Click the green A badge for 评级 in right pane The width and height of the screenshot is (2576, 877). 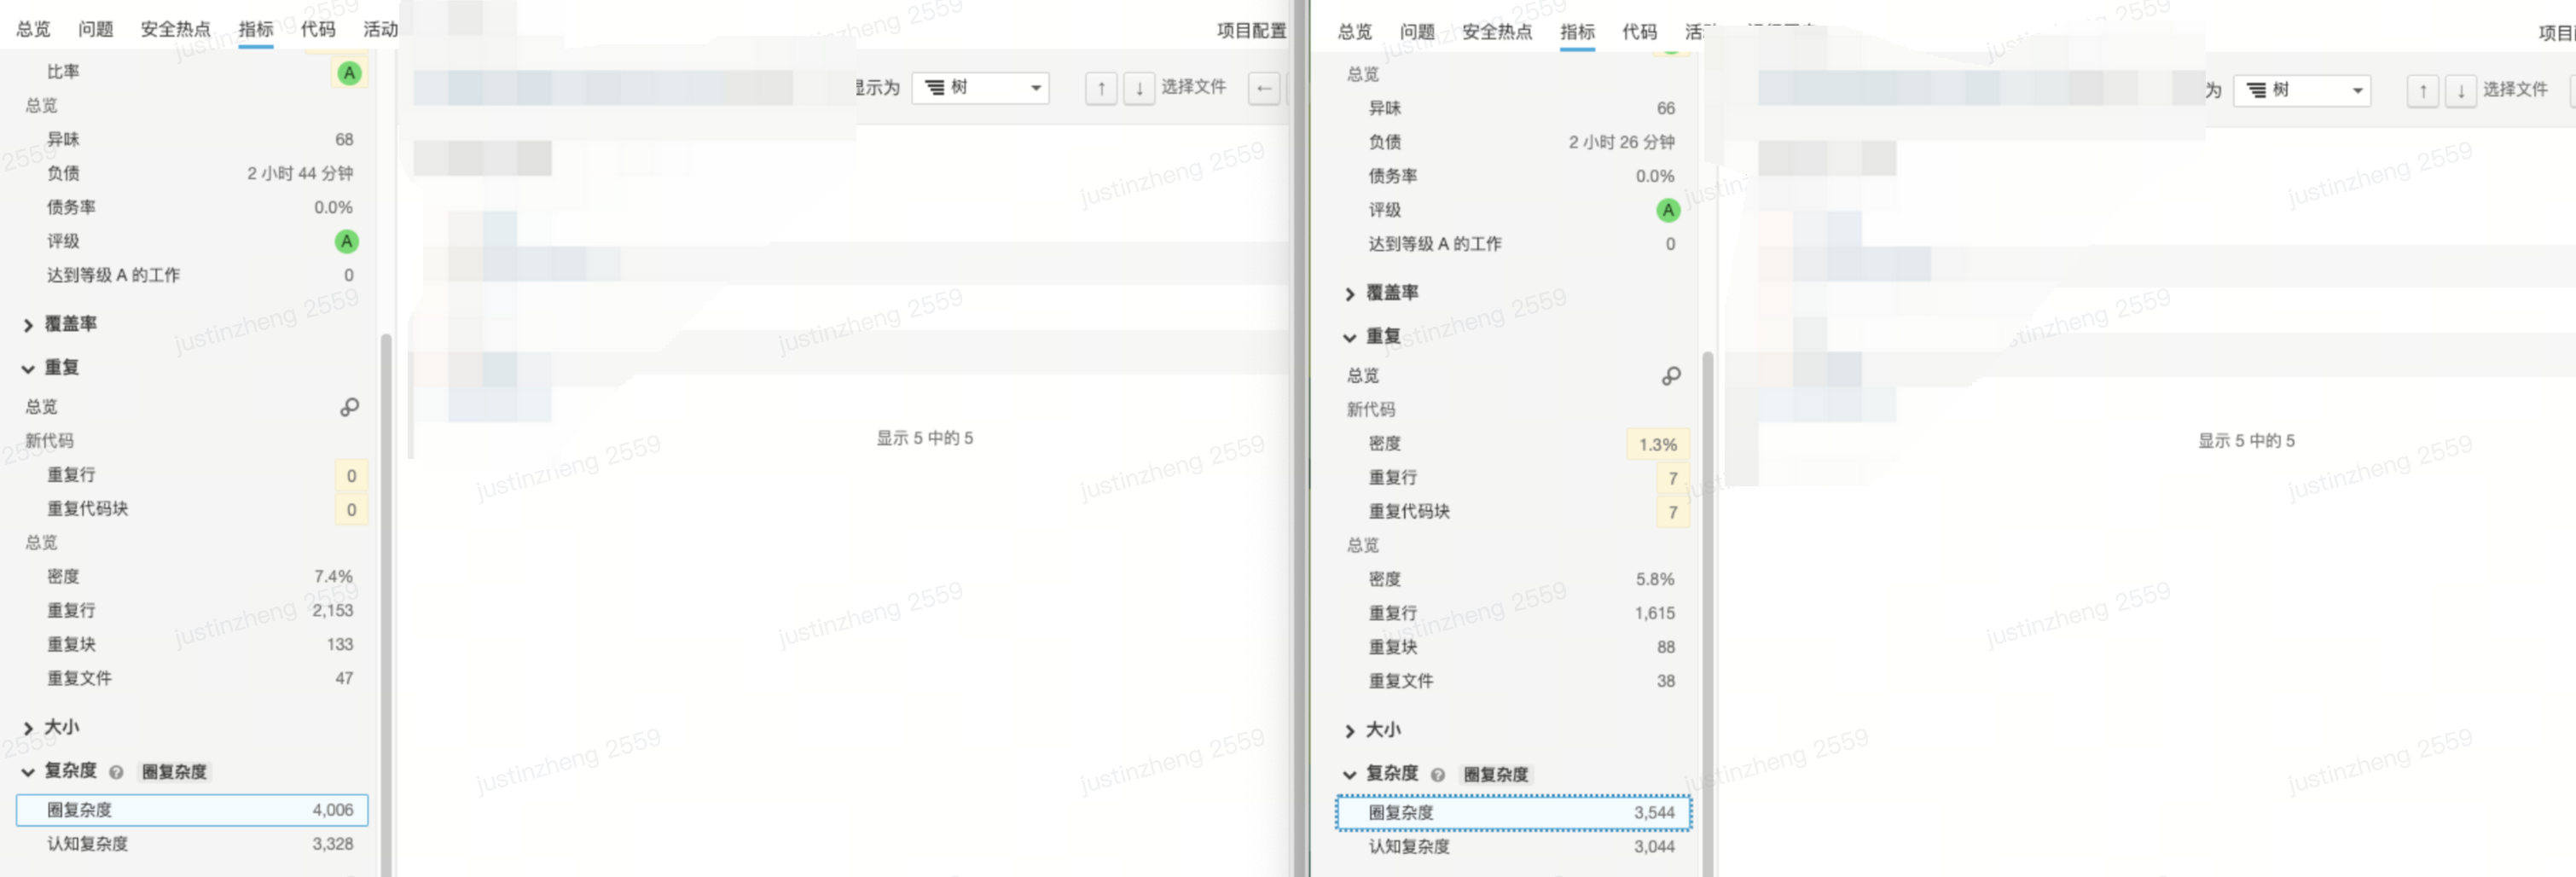click(1667, 210)
